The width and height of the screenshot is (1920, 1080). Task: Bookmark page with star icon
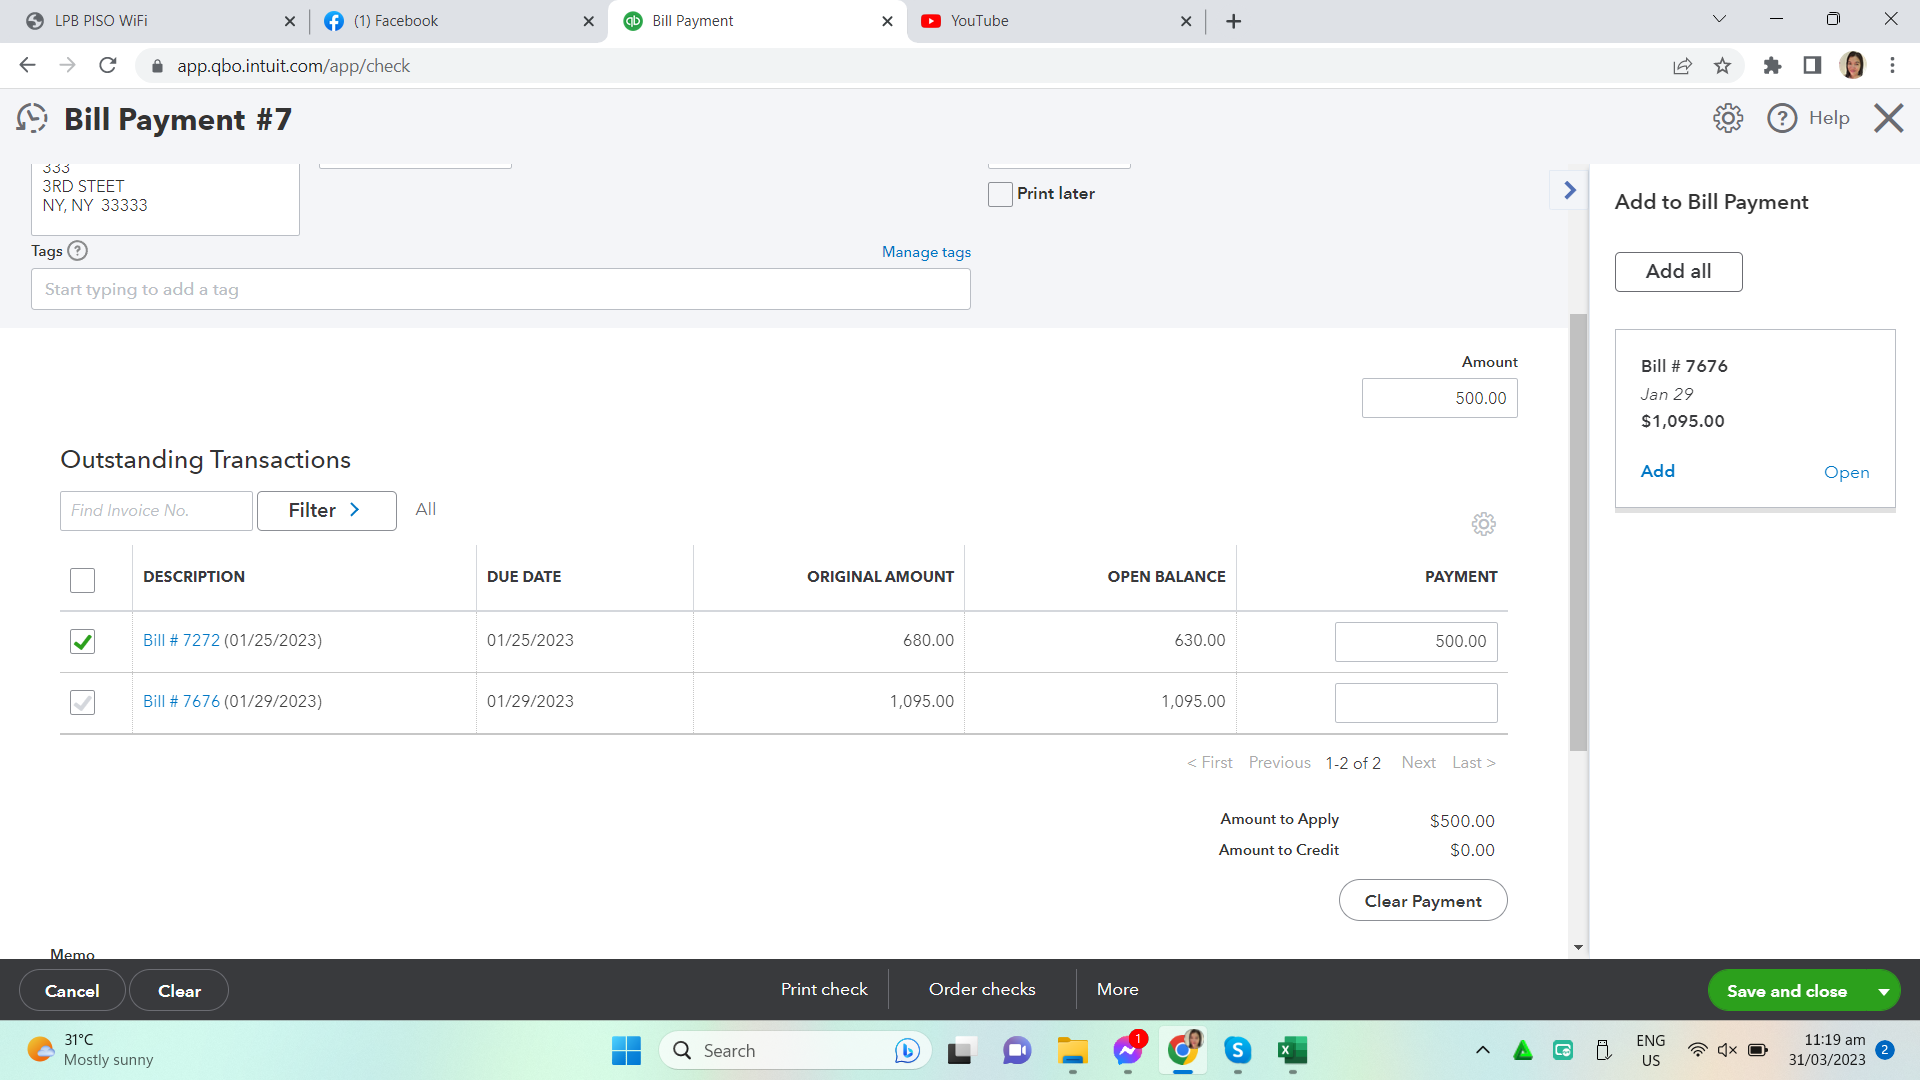point(1722,66)
